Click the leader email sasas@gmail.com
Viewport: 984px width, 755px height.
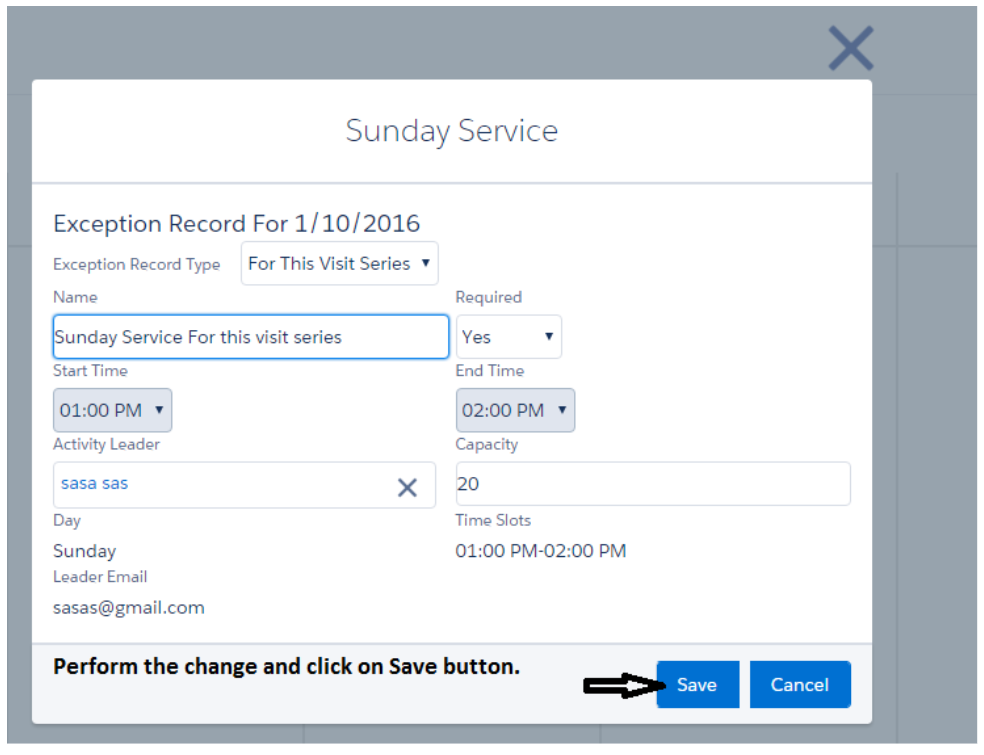[x=128, y=607]
